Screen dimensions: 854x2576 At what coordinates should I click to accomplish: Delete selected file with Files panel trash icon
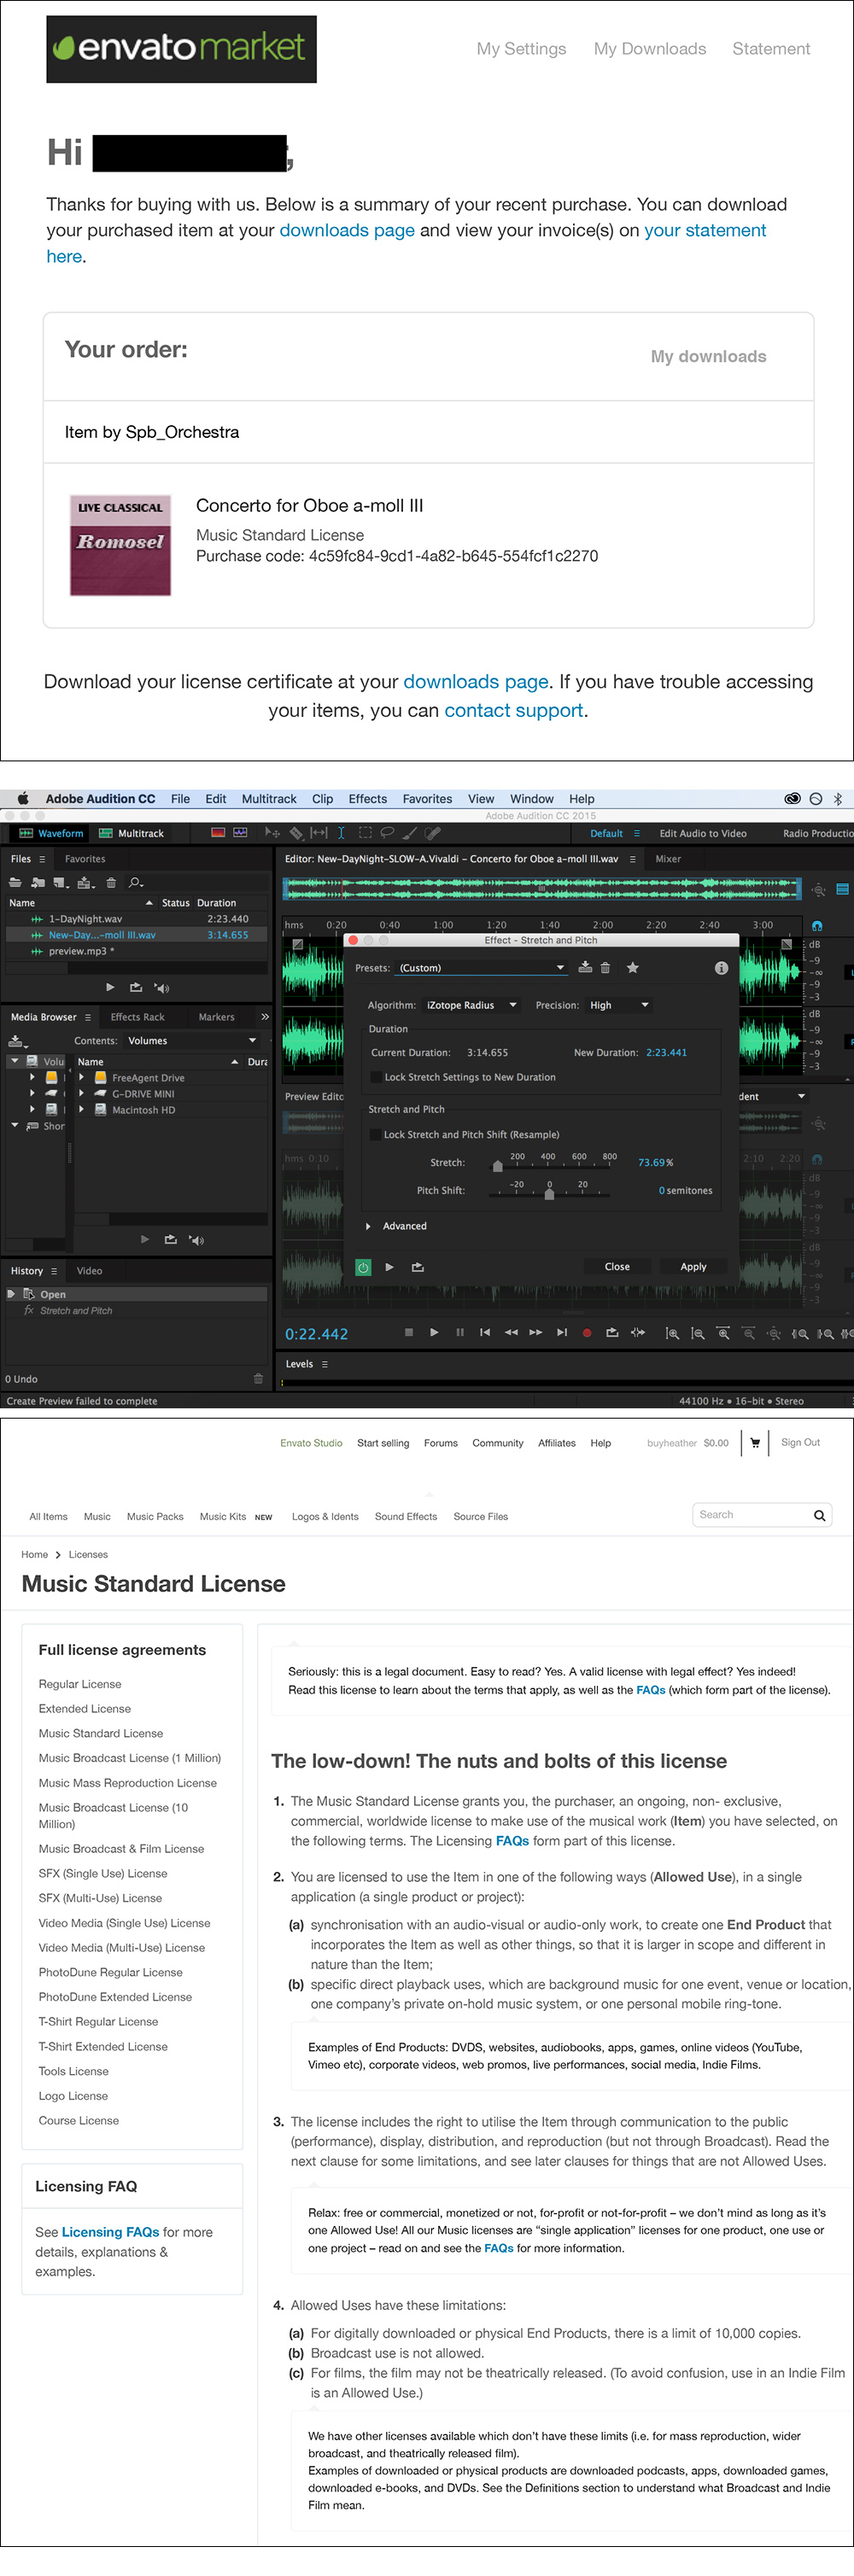click(x=111, y=882)
